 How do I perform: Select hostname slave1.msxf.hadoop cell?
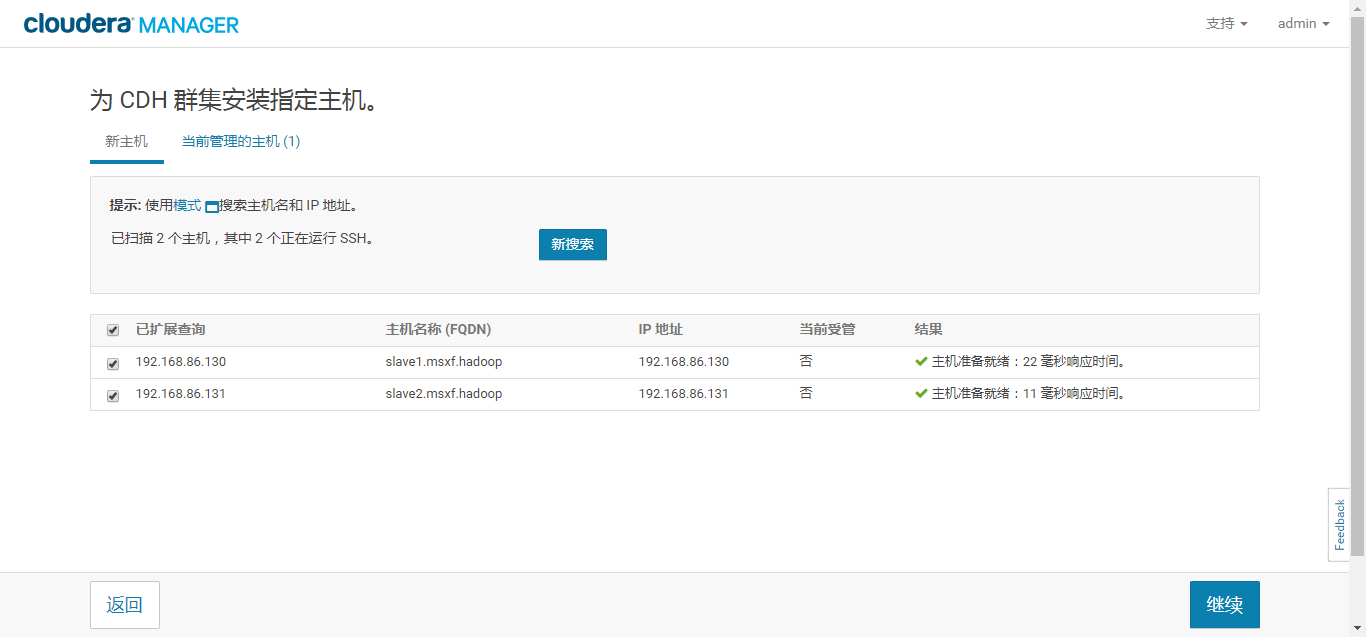click(444, 362)
